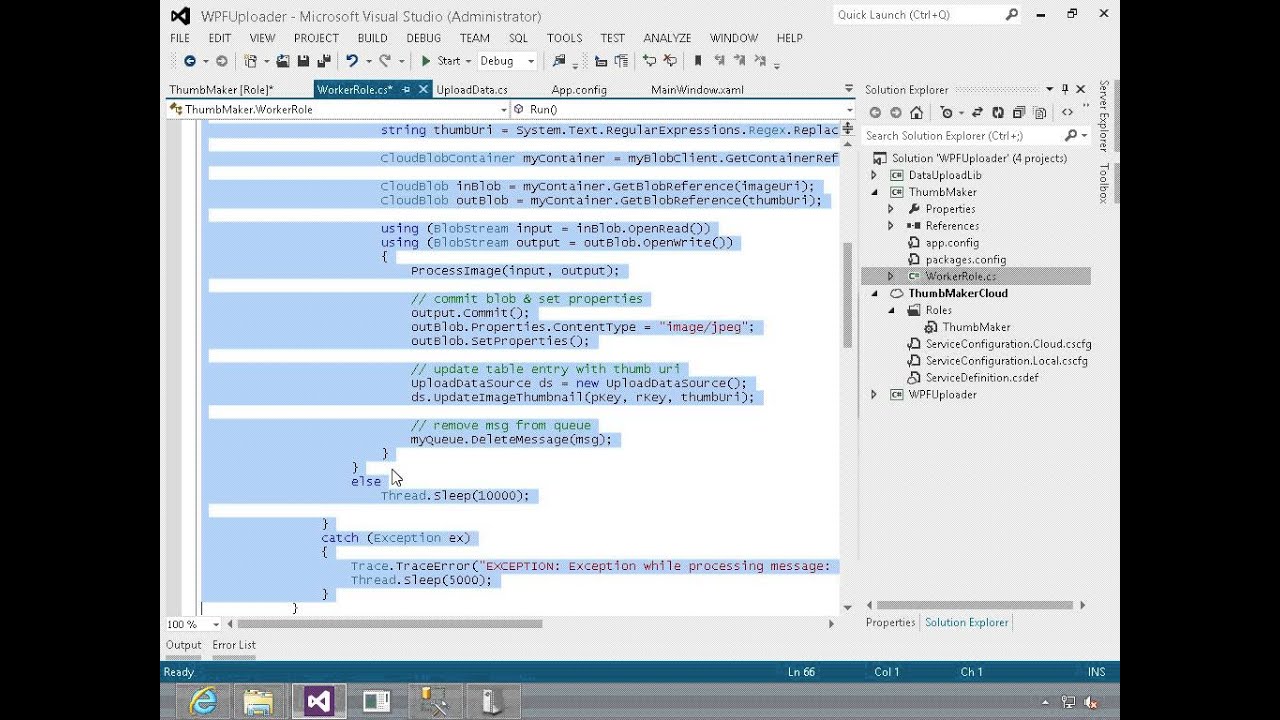Toggle auto-hide pin on Solution Explorer

pyautogui.click(x=1065, y=90)
